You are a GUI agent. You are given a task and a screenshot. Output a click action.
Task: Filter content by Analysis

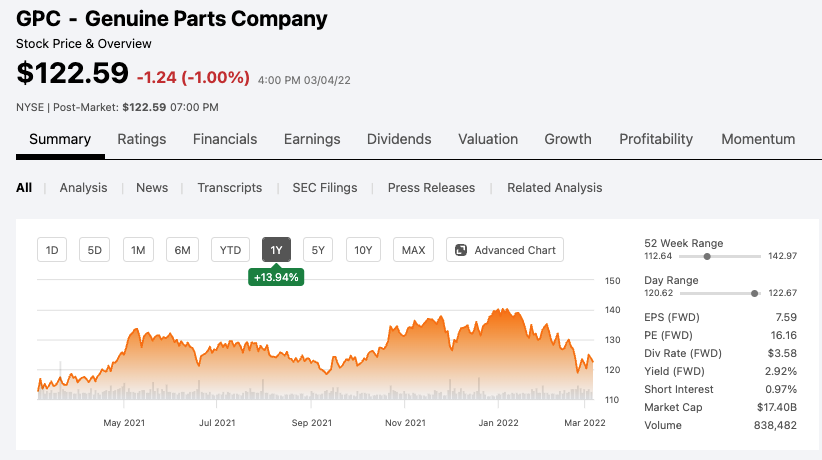[83, 188]
